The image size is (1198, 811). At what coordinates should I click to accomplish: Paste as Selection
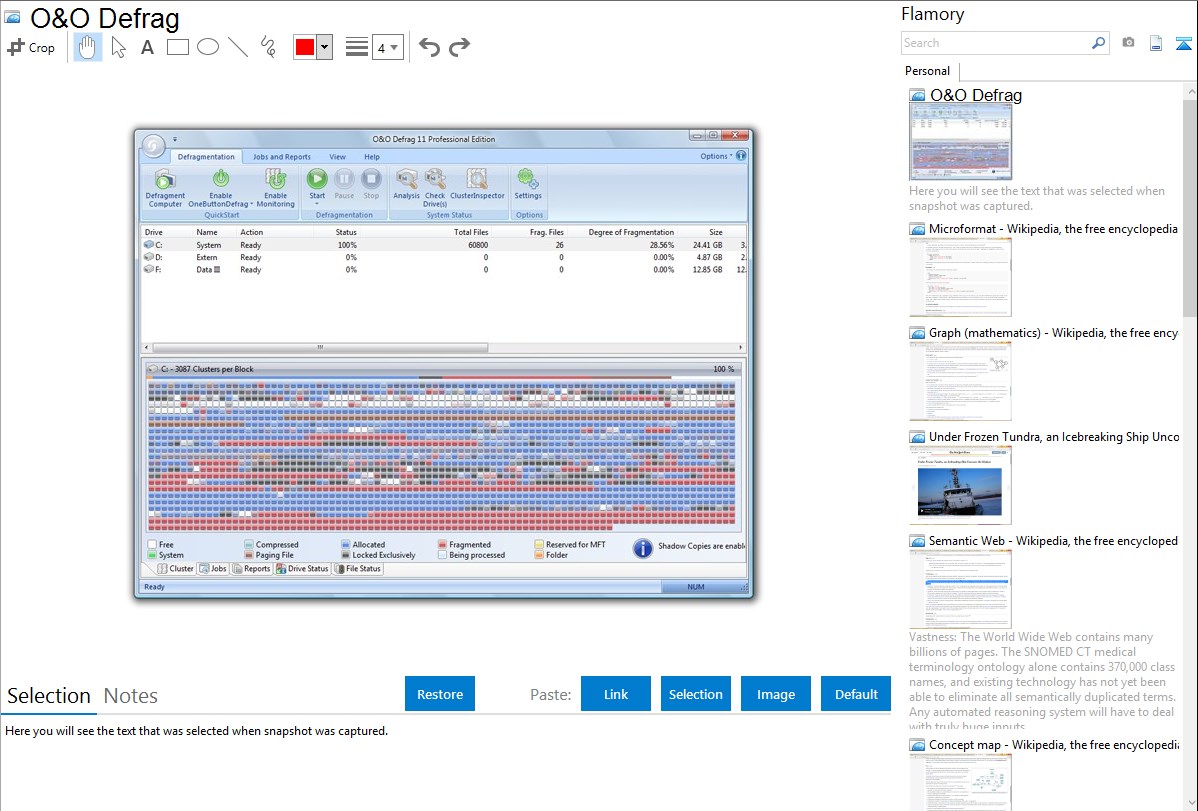[x=695, y=694]
